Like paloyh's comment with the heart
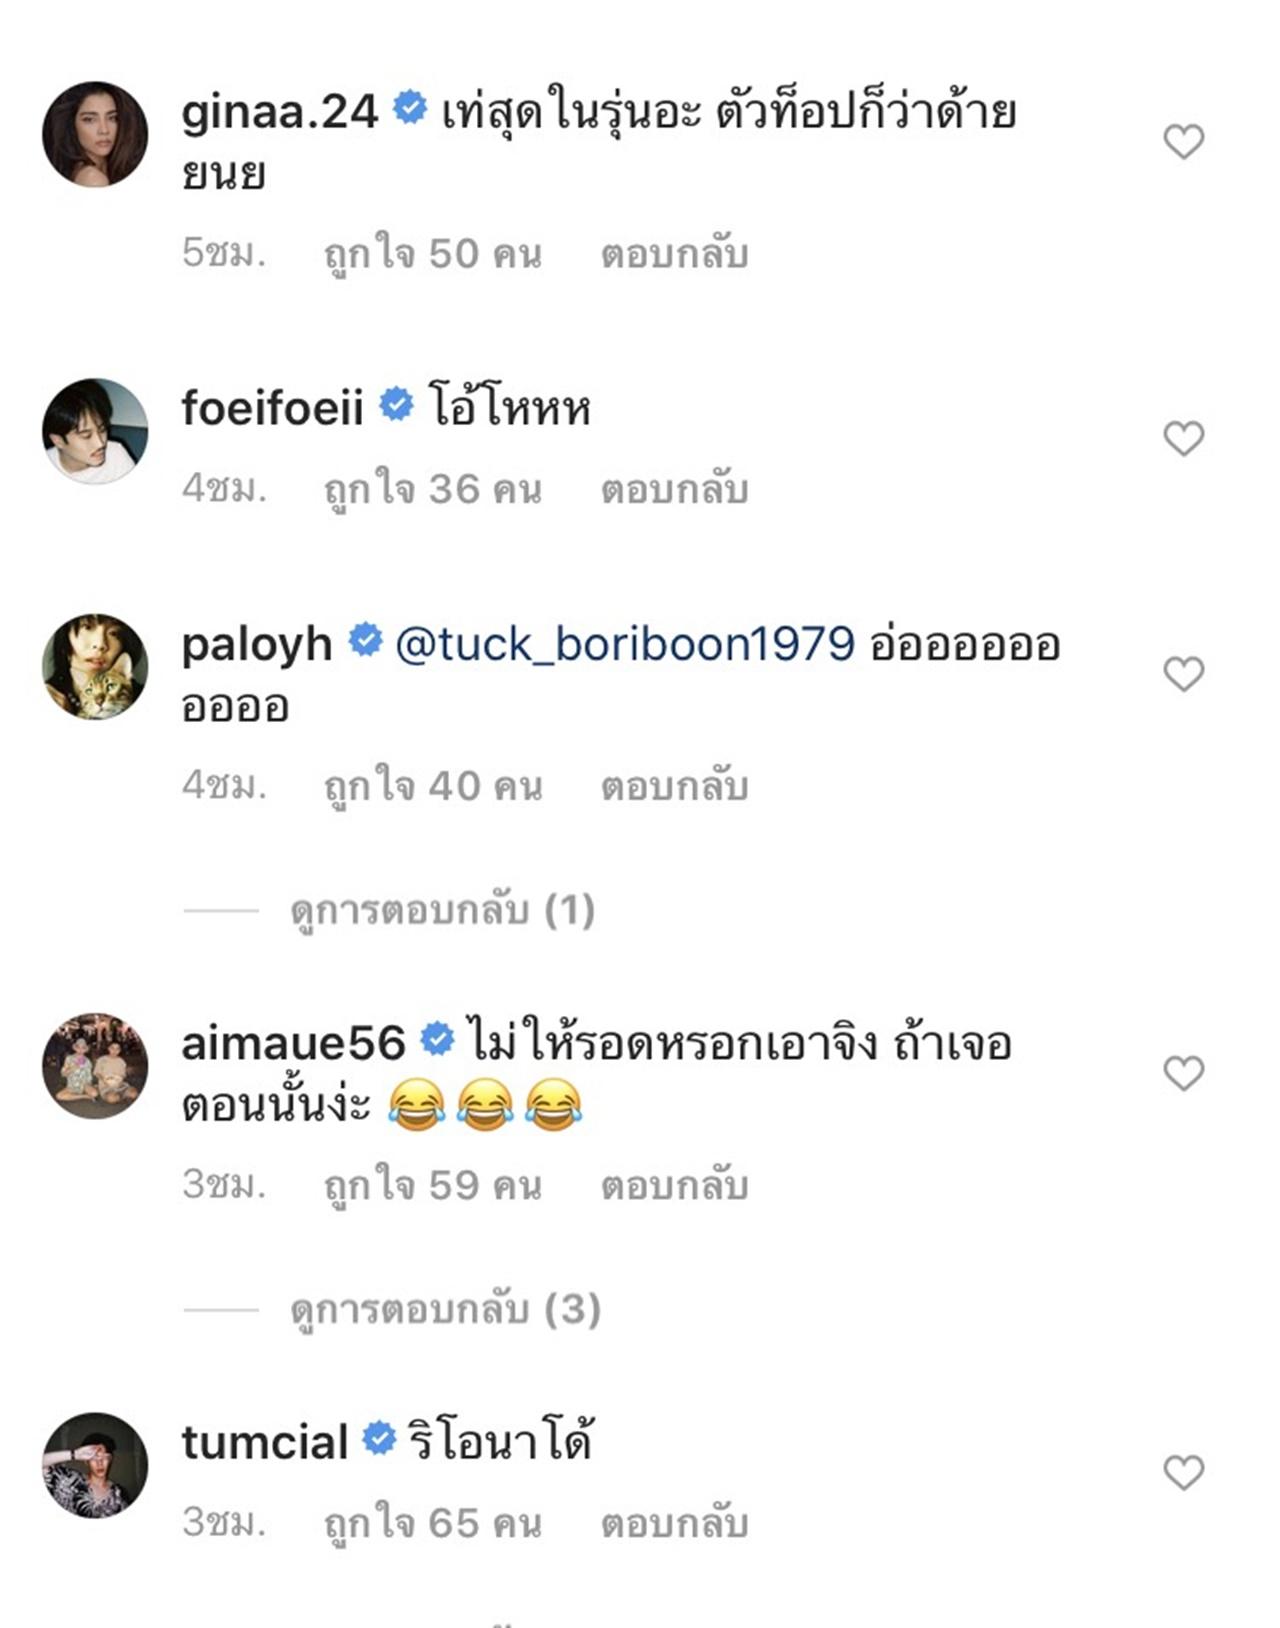The width and height of the screenshot is (1280, 1628). (1183, 674)
